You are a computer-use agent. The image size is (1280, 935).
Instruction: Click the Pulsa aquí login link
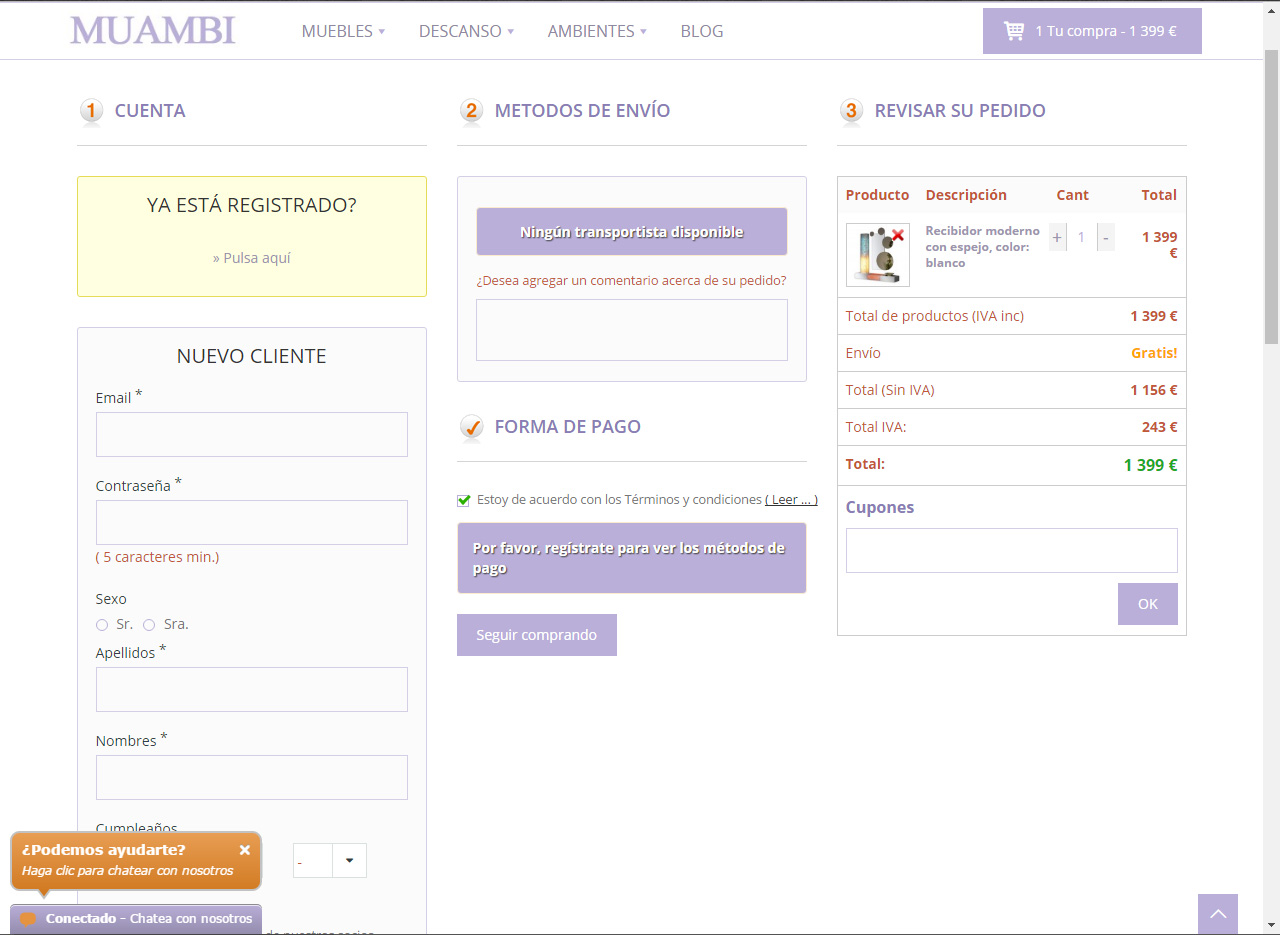[x=252, y=258]
